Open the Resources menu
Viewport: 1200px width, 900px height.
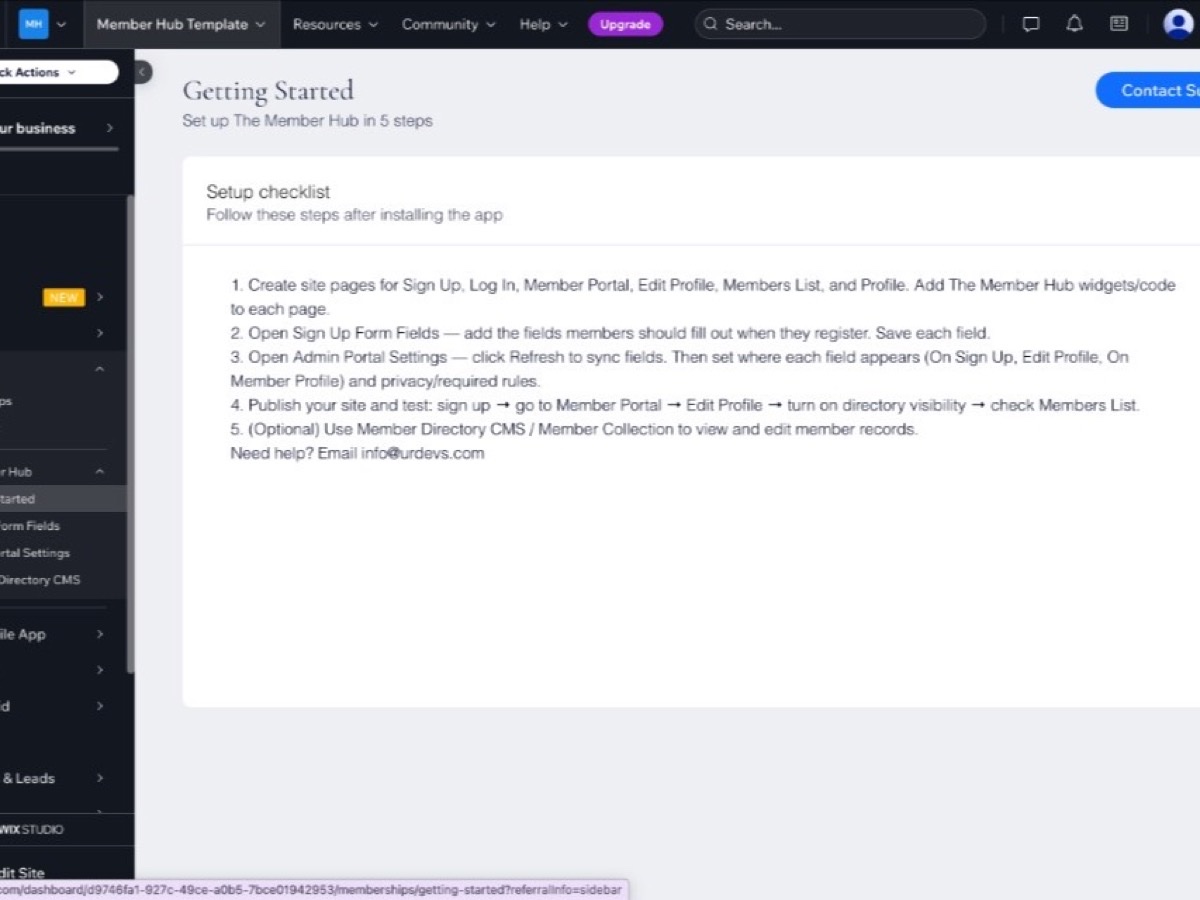click(335, 24)
